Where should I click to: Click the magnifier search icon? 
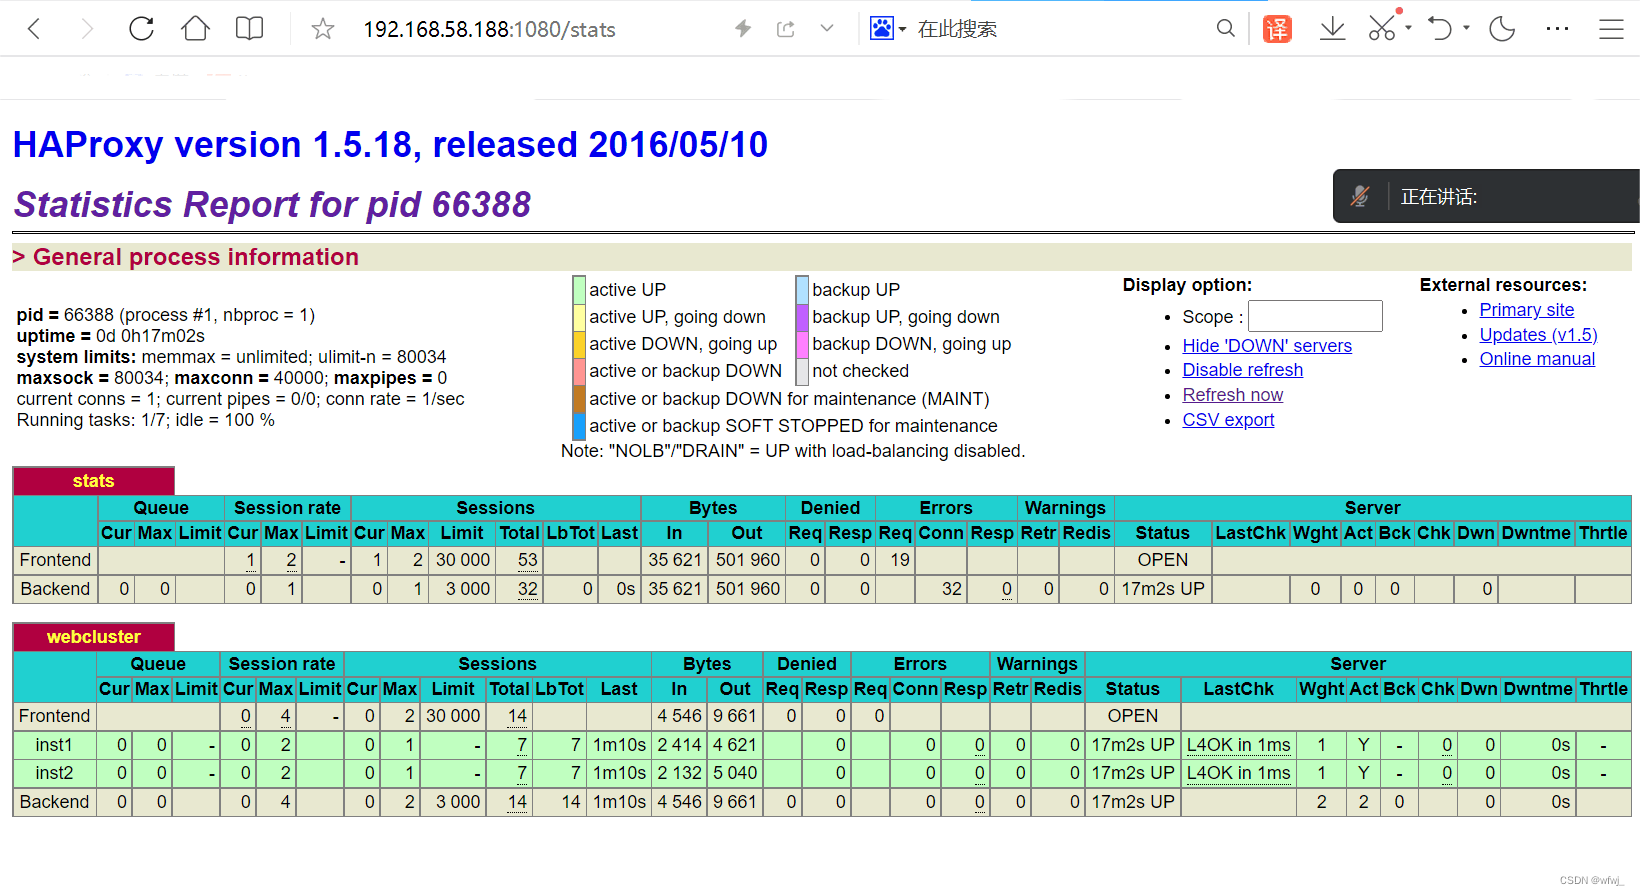[1225, 28]
